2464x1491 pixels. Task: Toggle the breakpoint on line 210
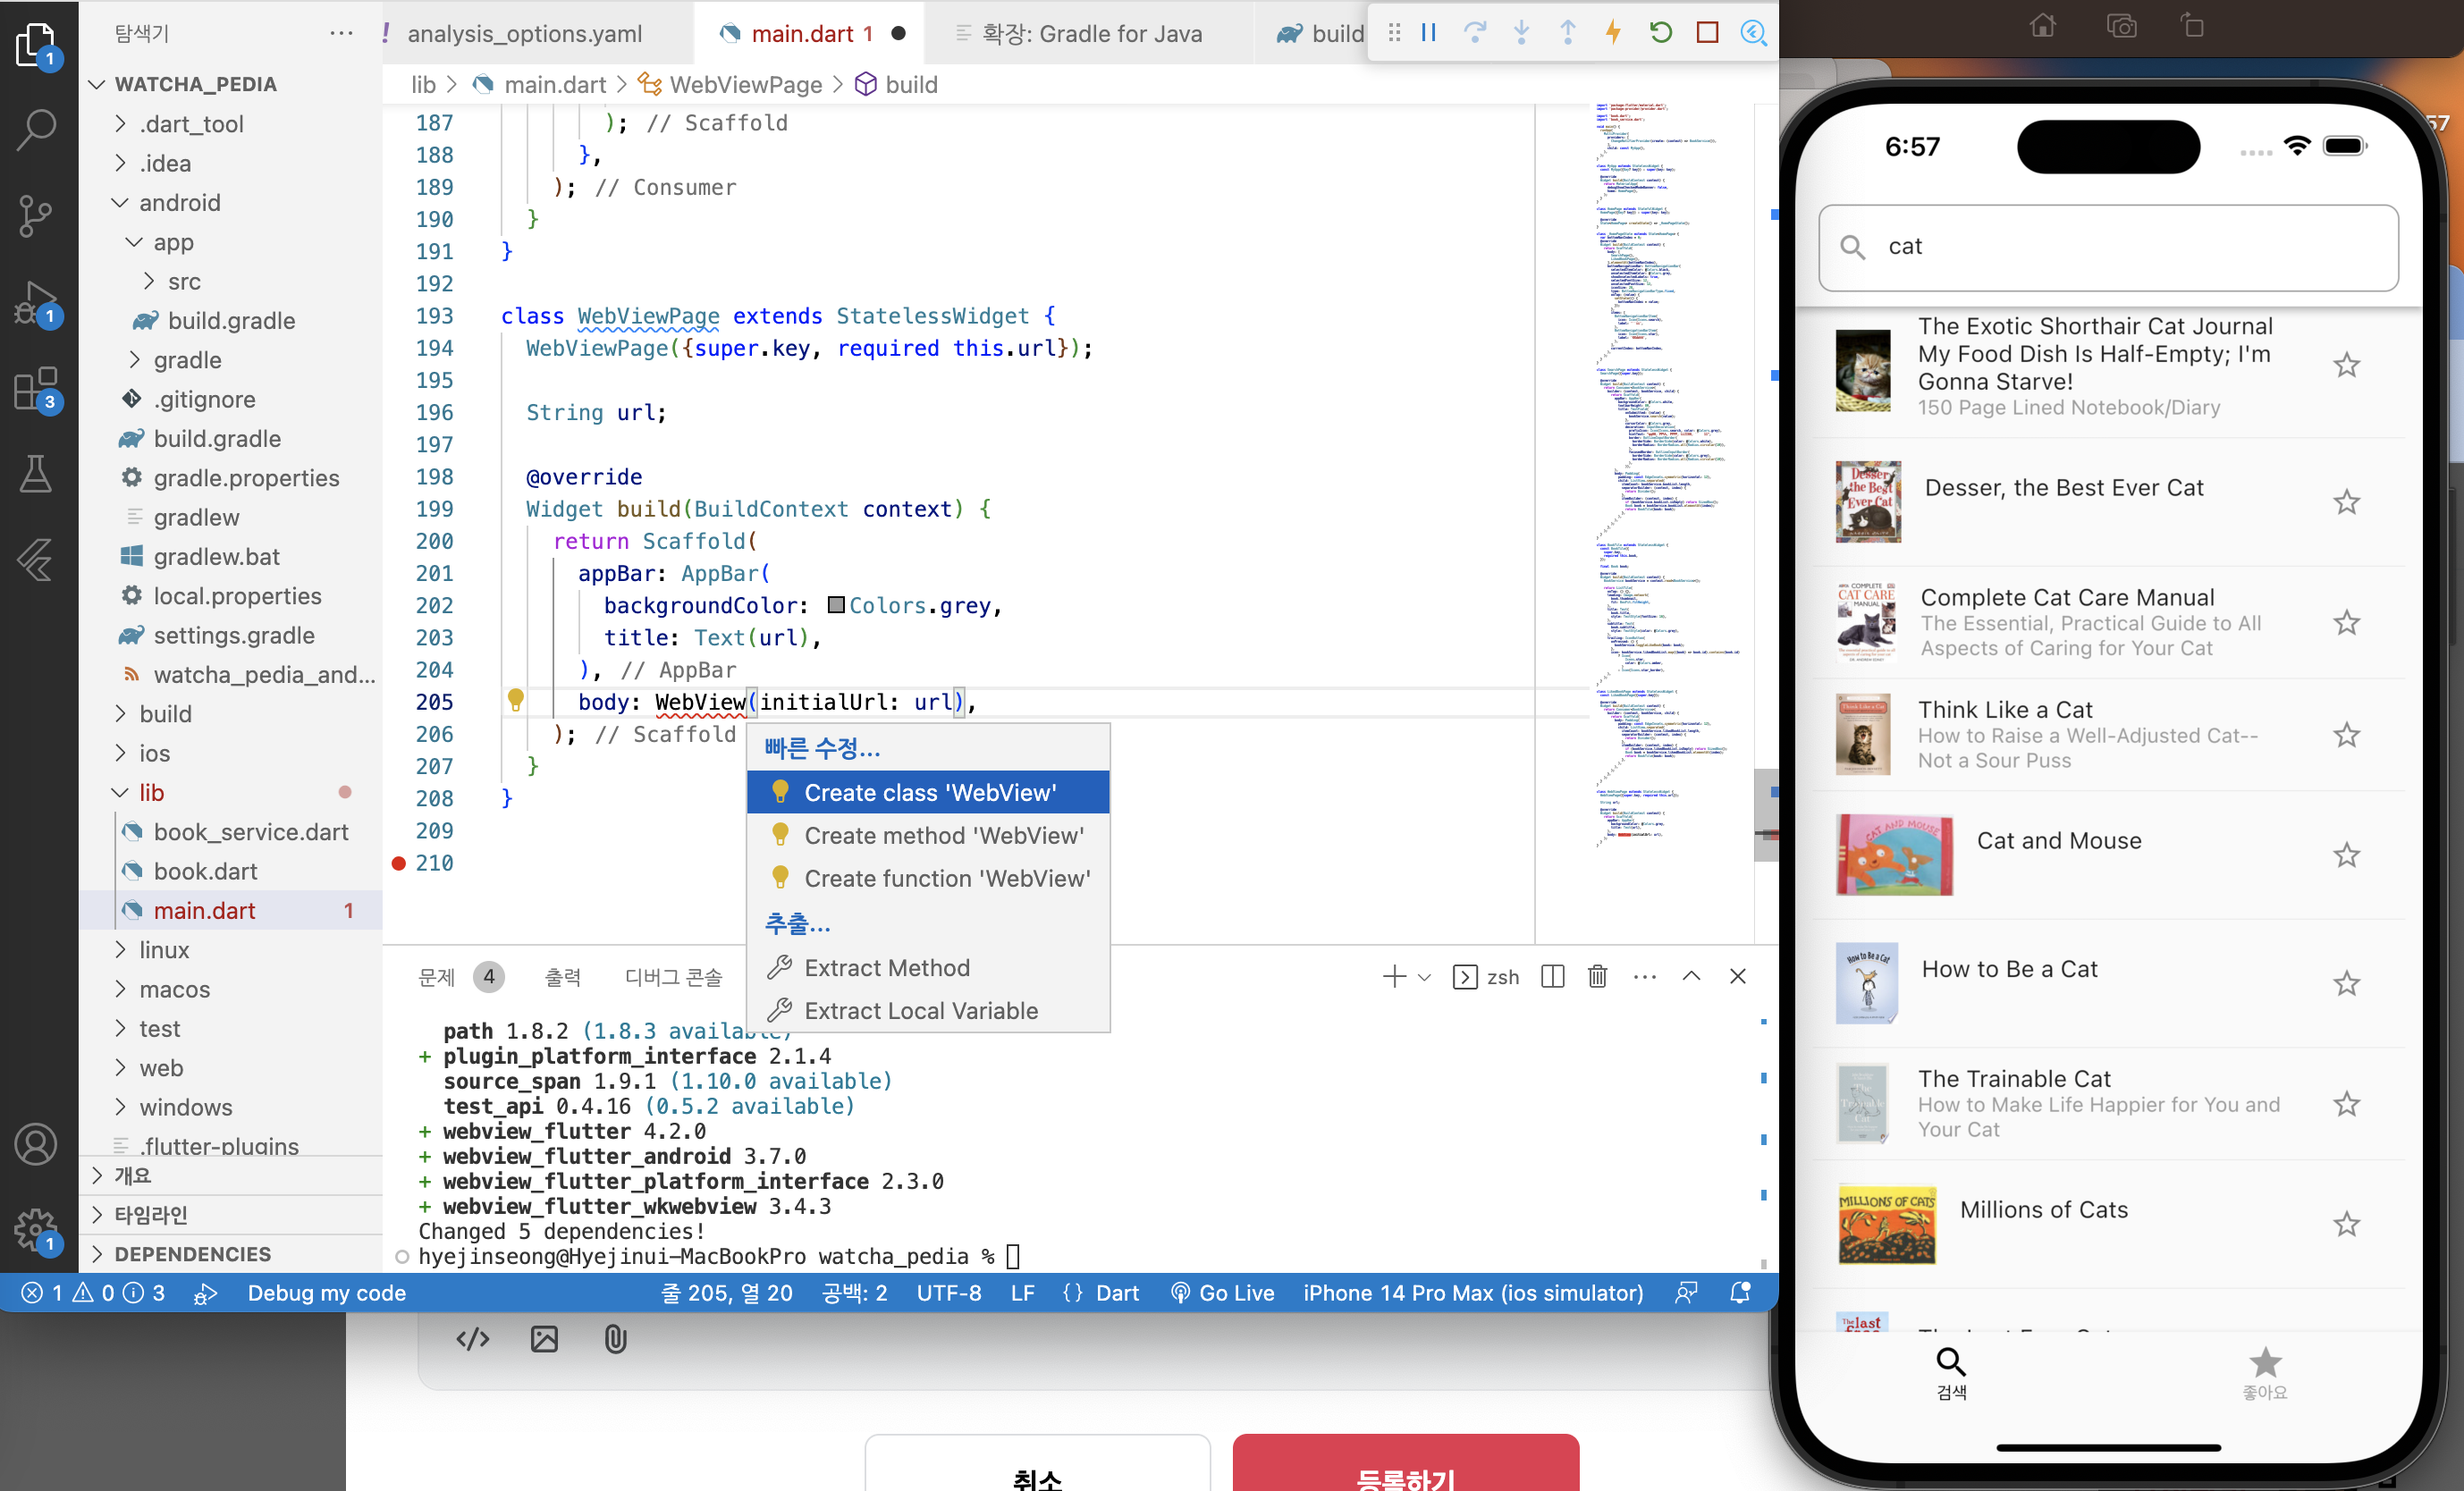(x=399, y=863)
